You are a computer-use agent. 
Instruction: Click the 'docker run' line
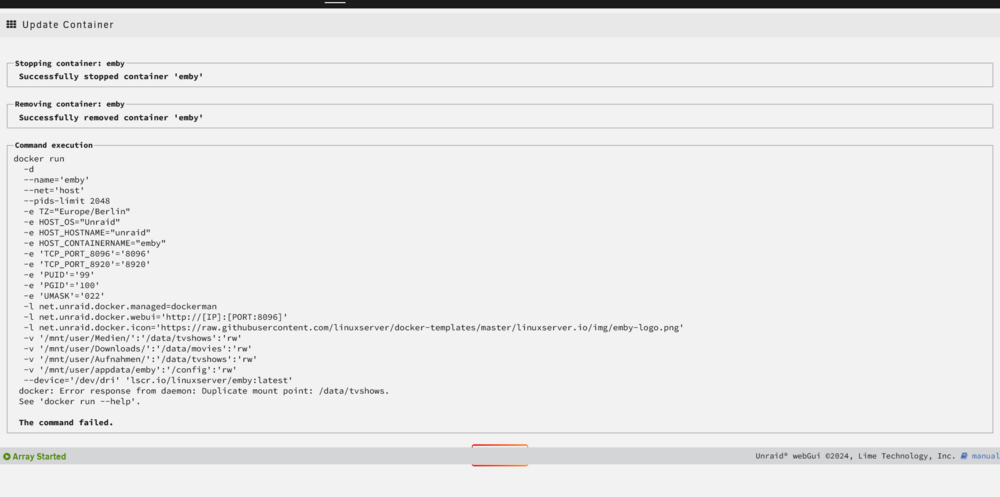point(39,159)
